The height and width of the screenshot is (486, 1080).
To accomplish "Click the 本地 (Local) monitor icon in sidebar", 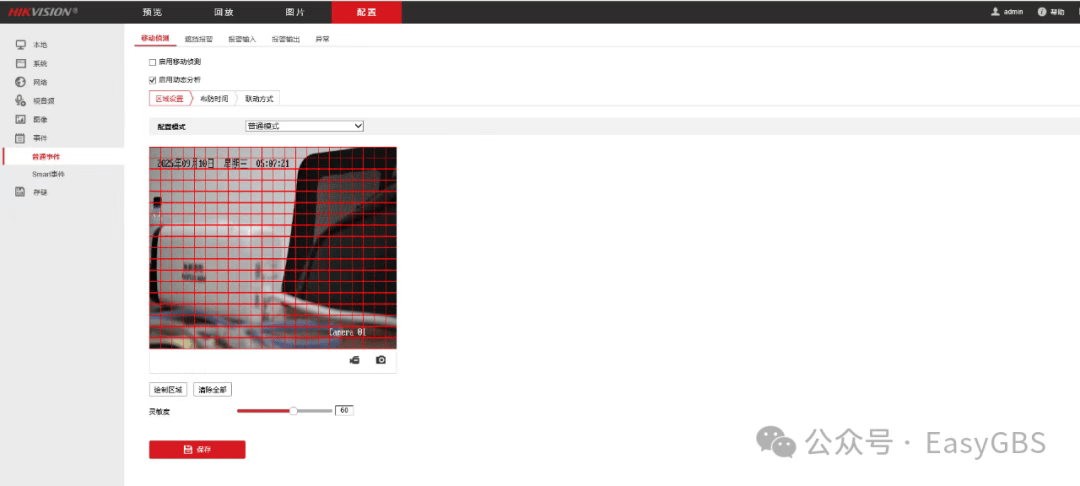I will click(20, 45).
